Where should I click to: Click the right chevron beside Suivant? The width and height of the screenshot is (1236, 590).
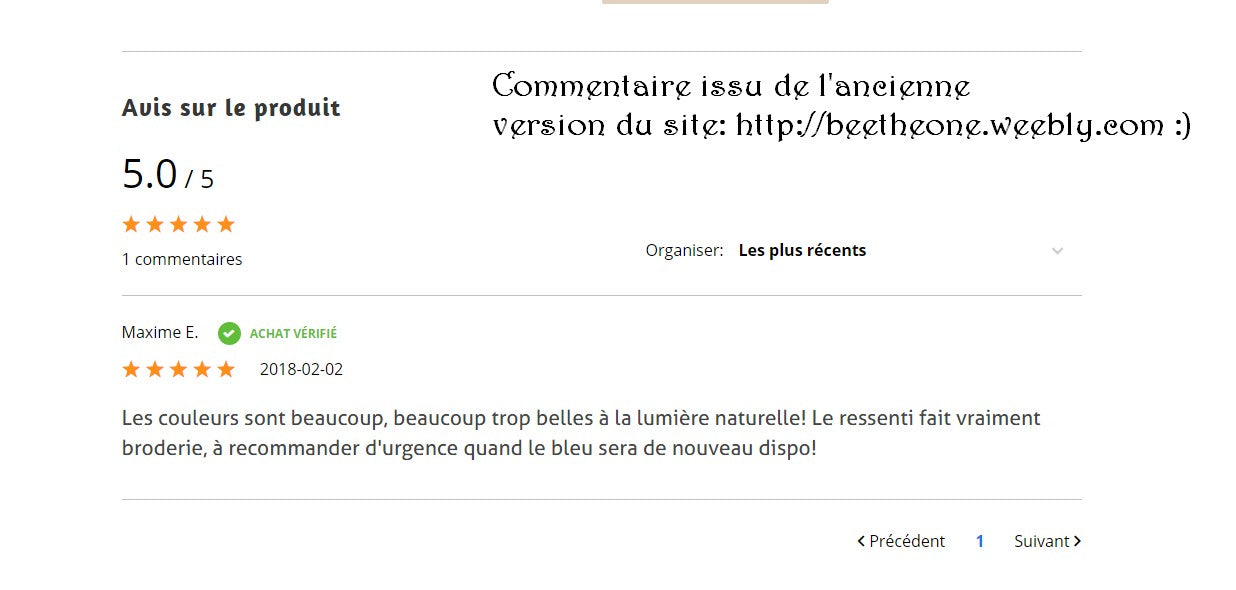pos(1077,541)
